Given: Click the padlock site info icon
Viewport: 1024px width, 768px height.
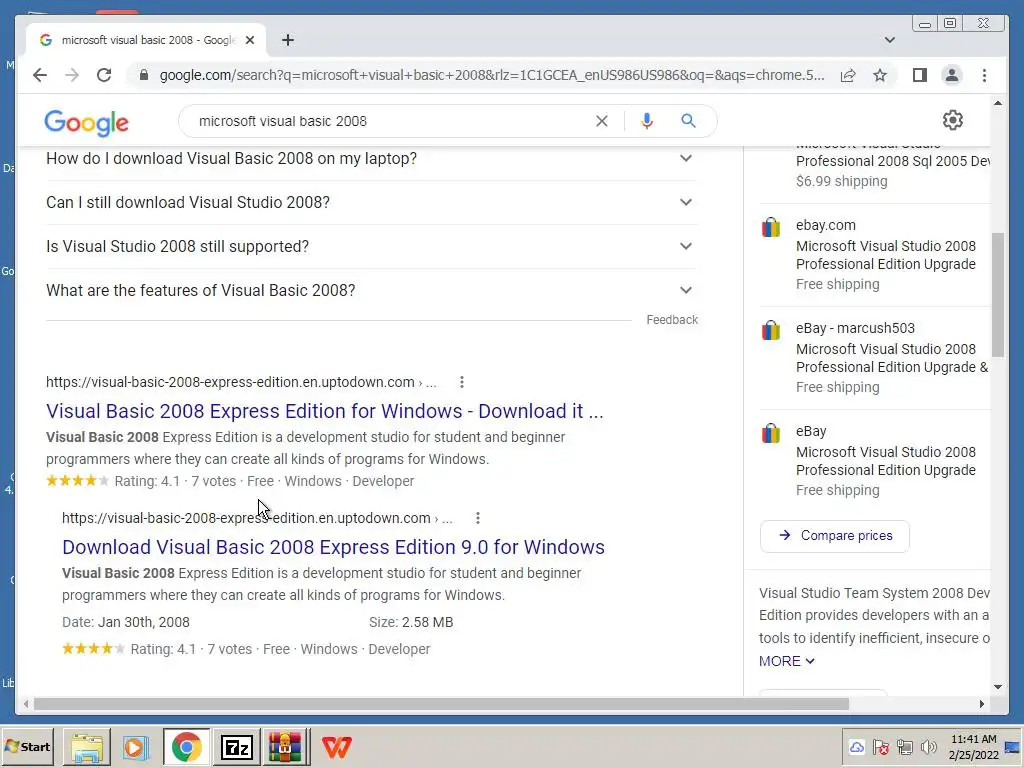Looking at the screenshot, I should [144, 75].
